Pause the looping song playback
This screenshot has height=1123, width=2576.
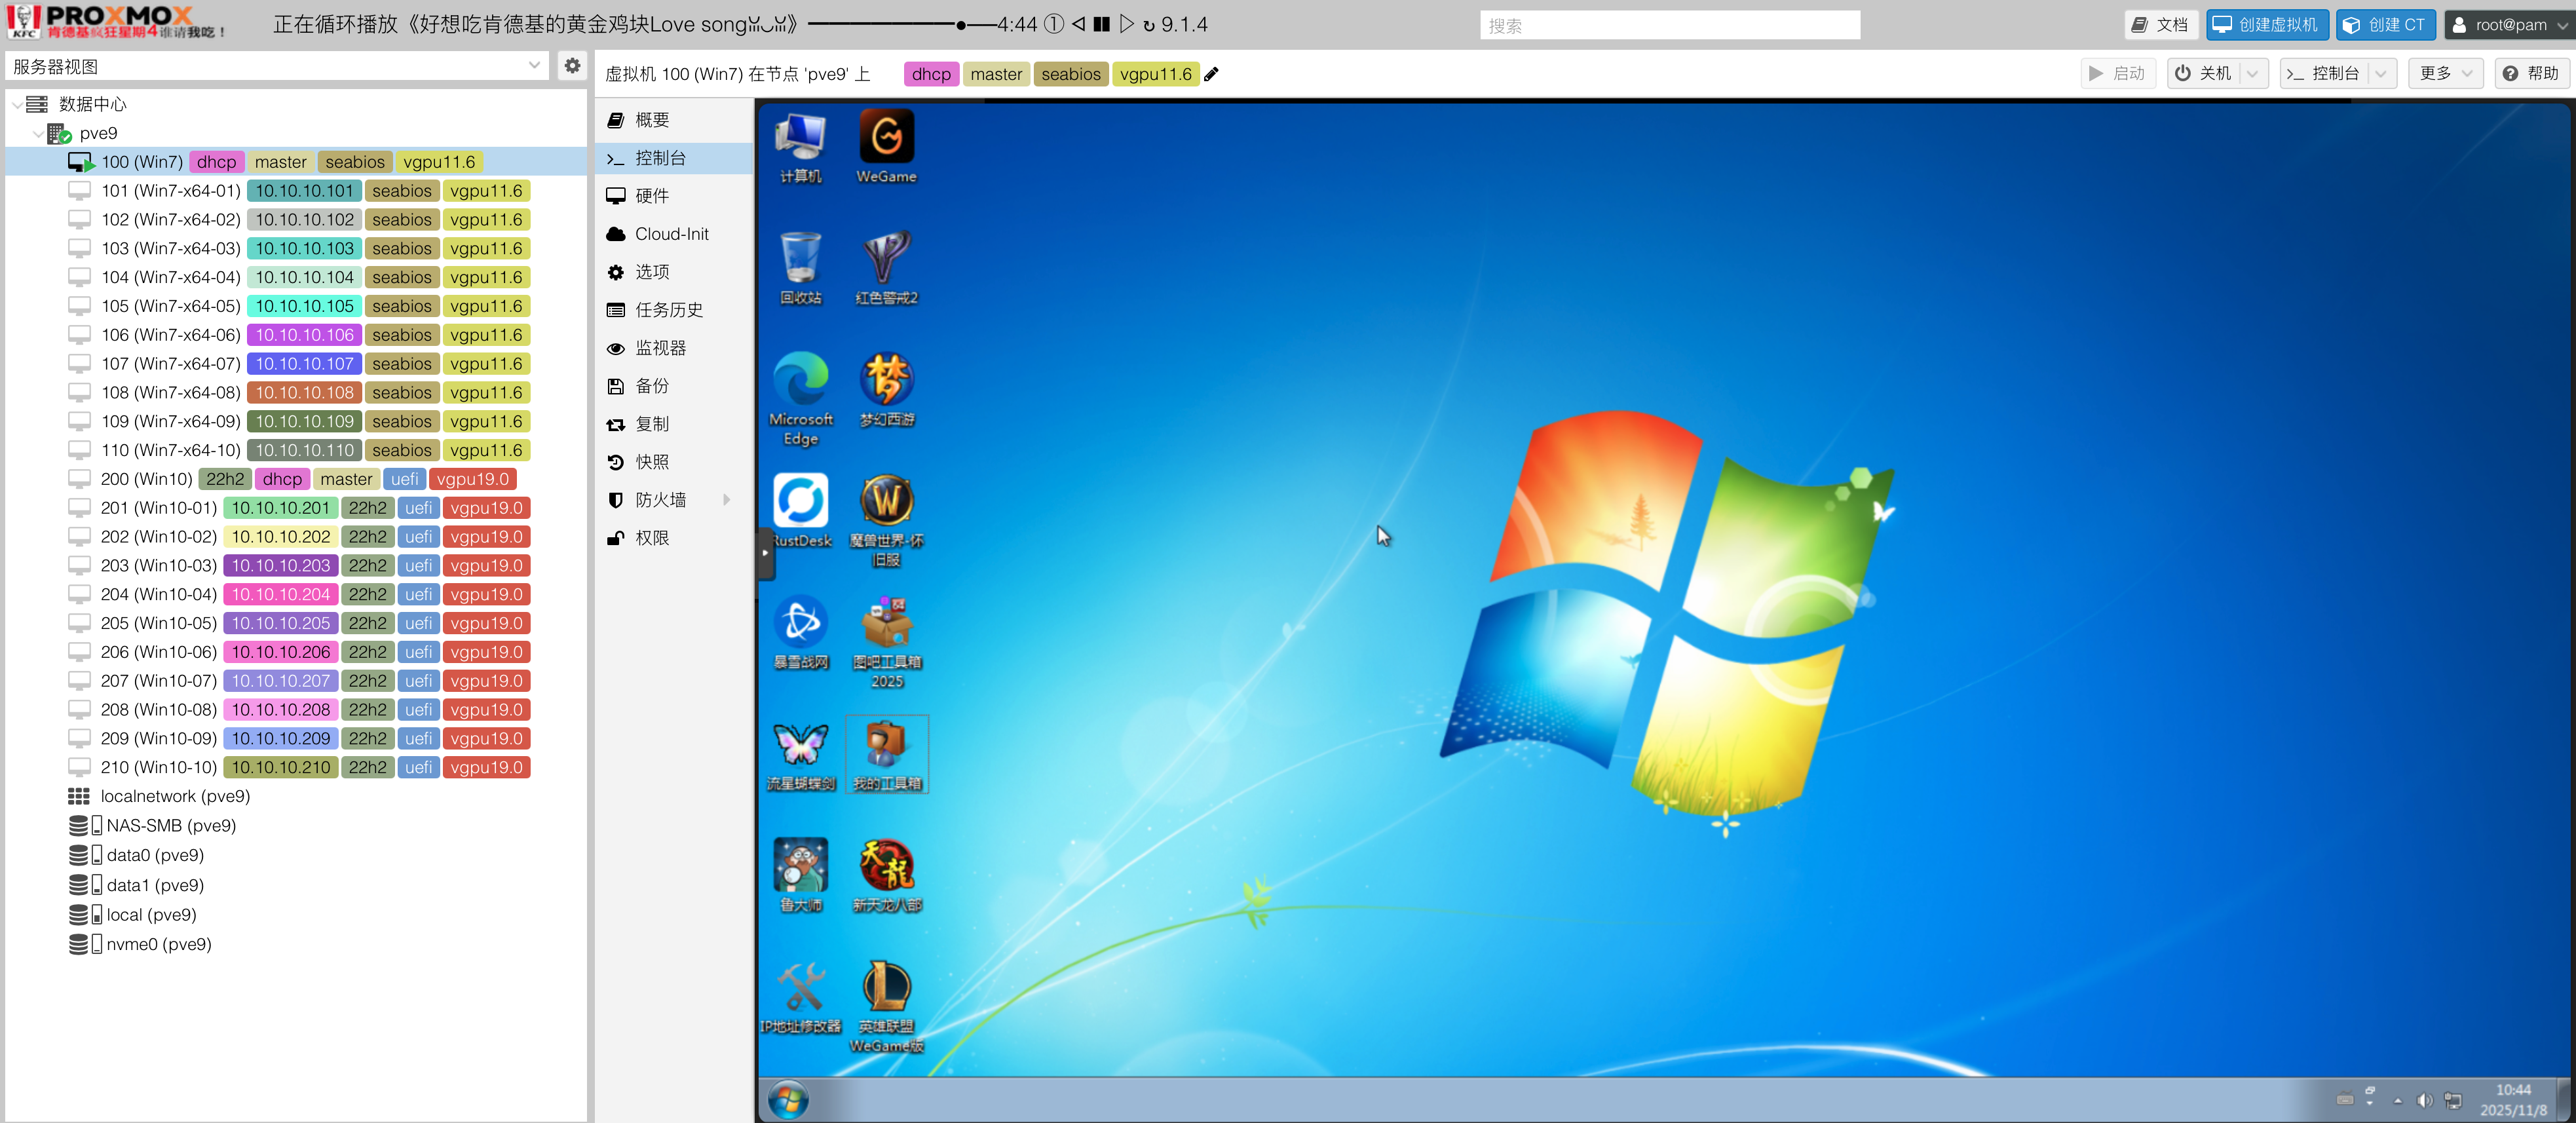point(1101,24)
